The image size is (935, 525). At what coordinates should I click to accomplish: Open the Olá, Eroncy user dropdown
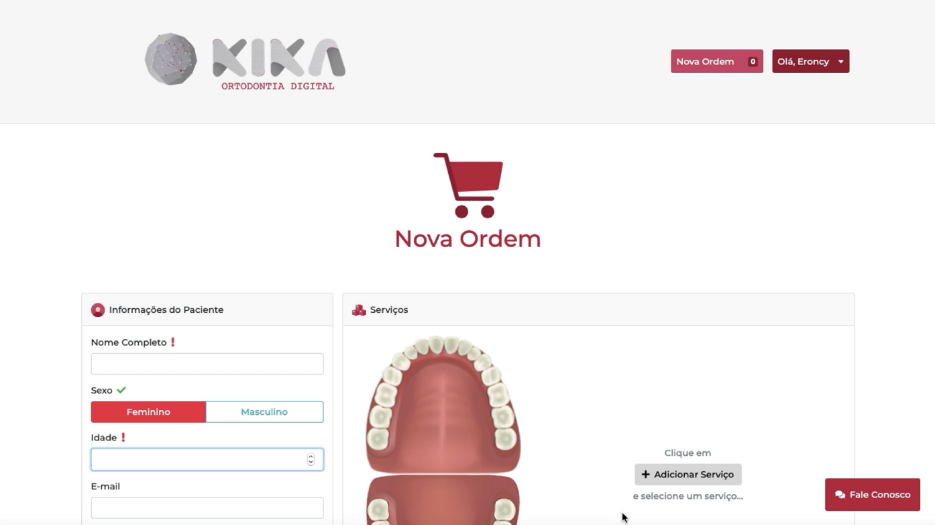[810, 61]
